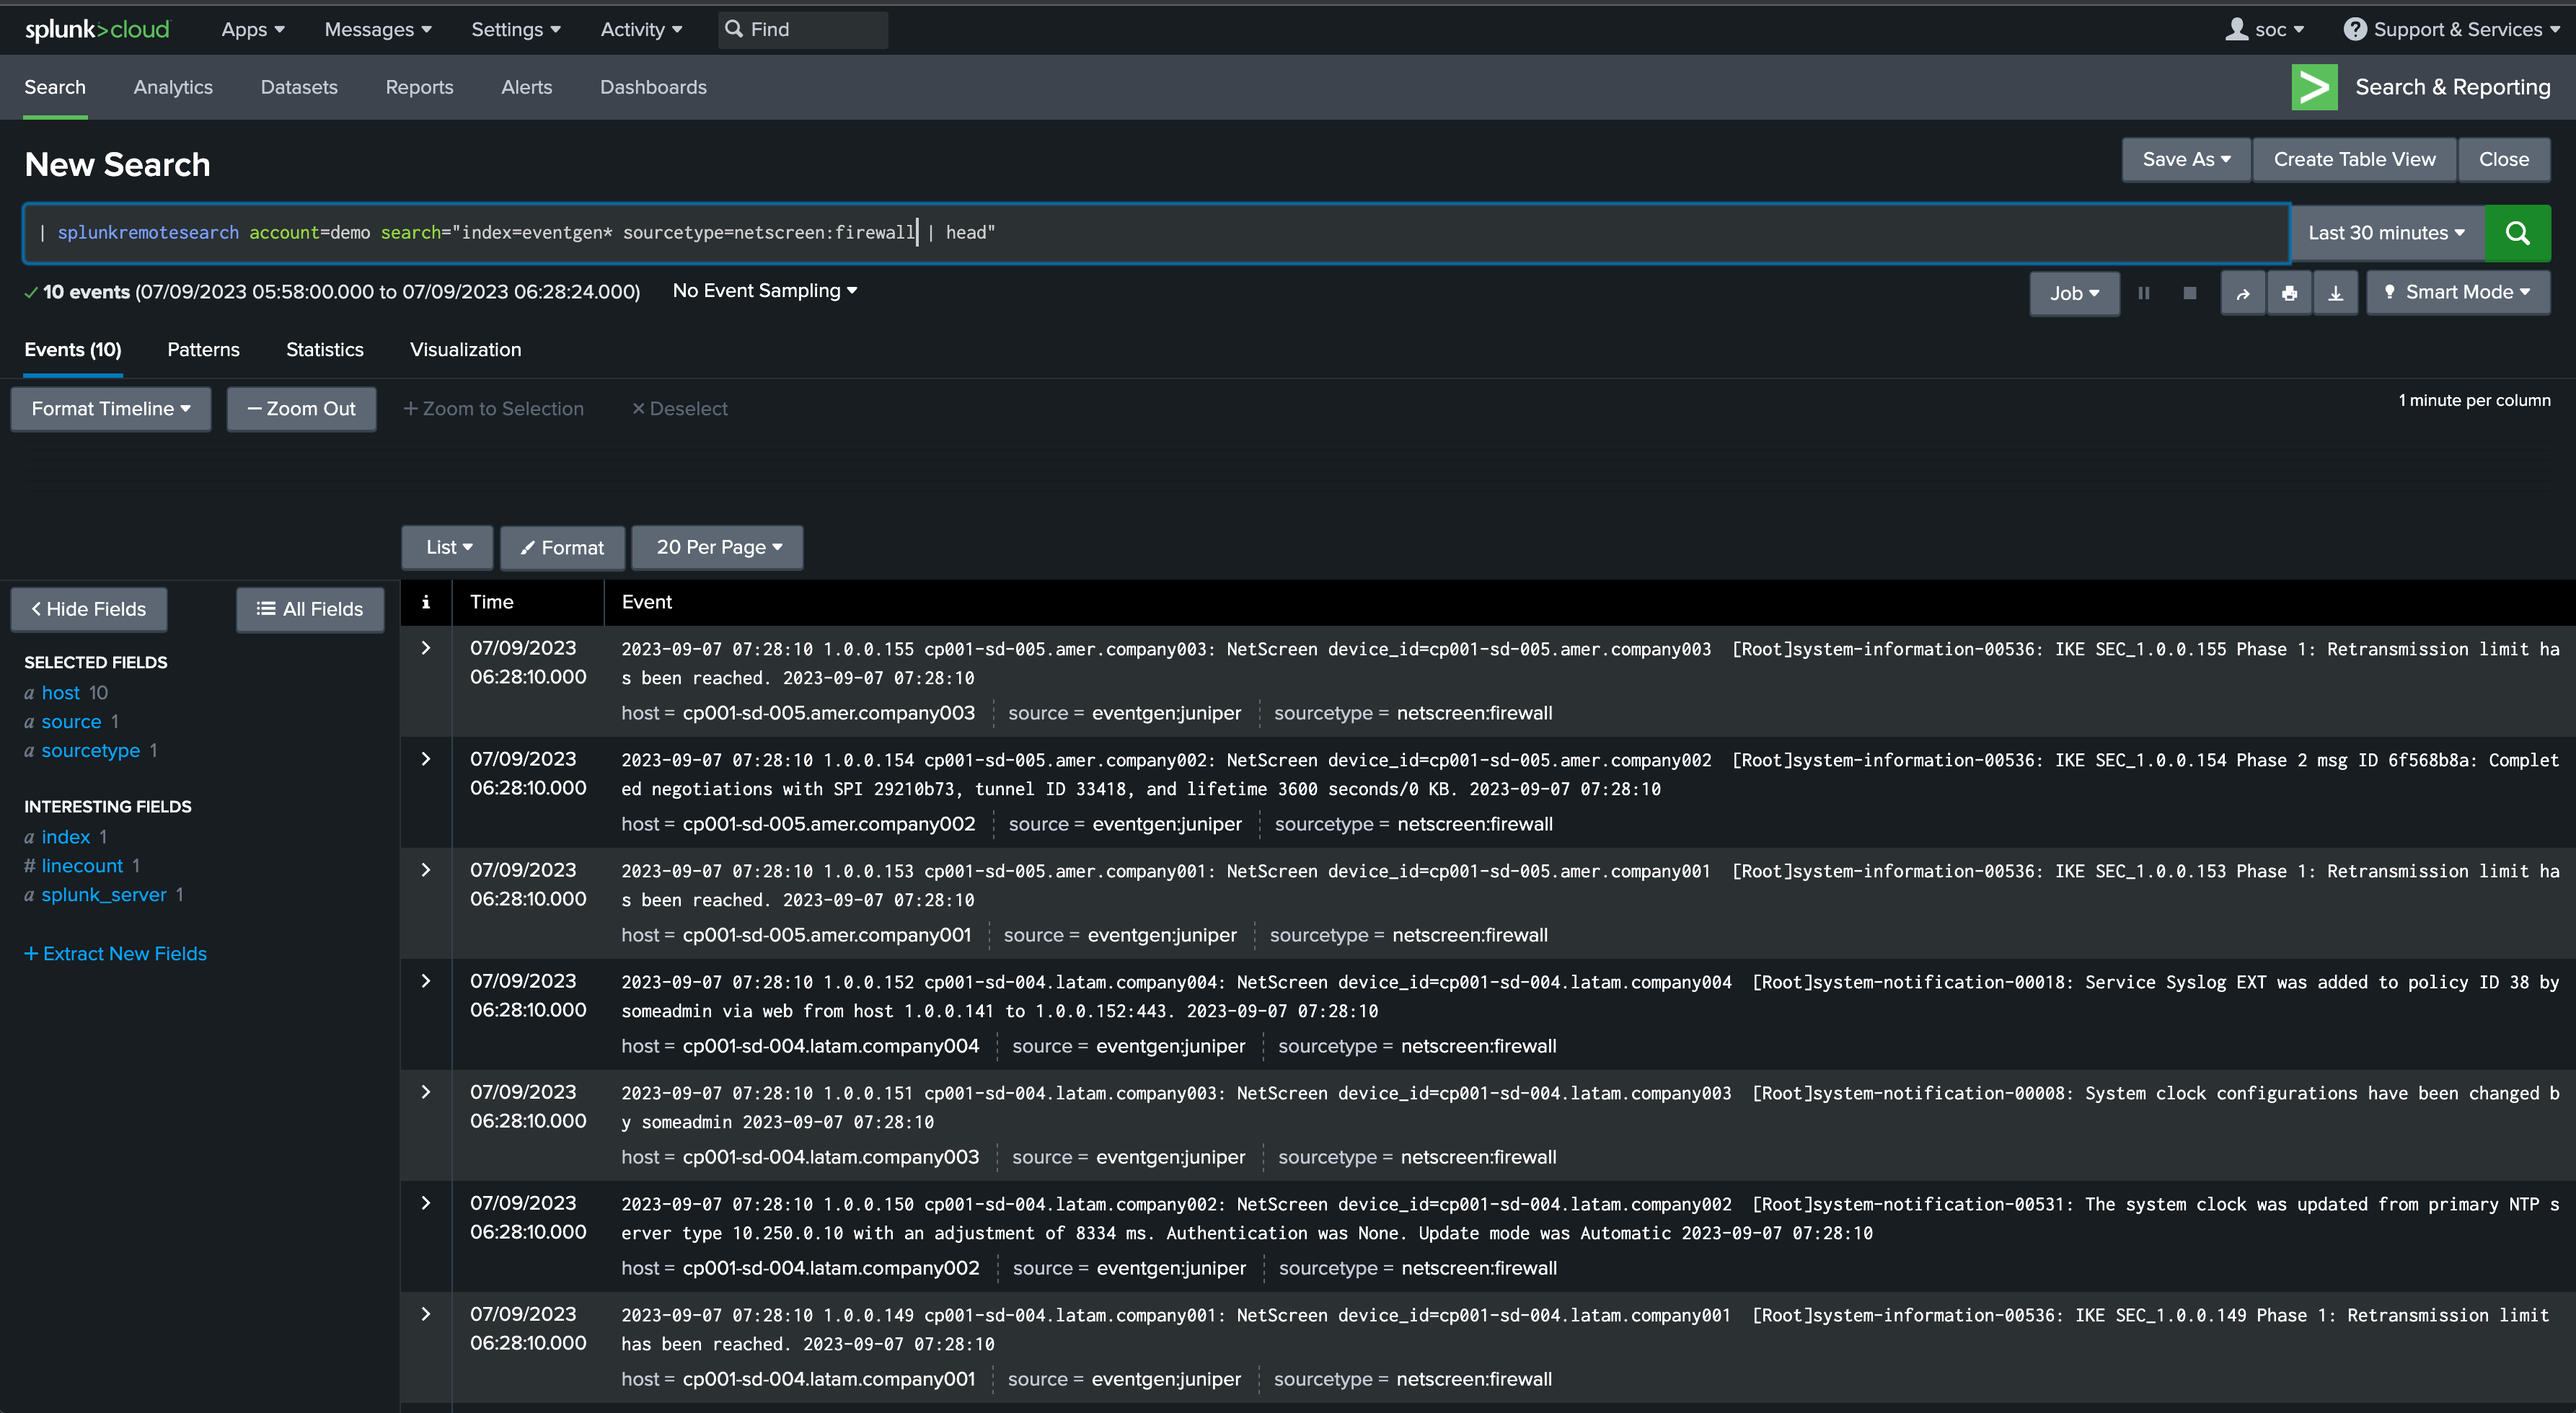Click into the search query input

(1156, 233)
